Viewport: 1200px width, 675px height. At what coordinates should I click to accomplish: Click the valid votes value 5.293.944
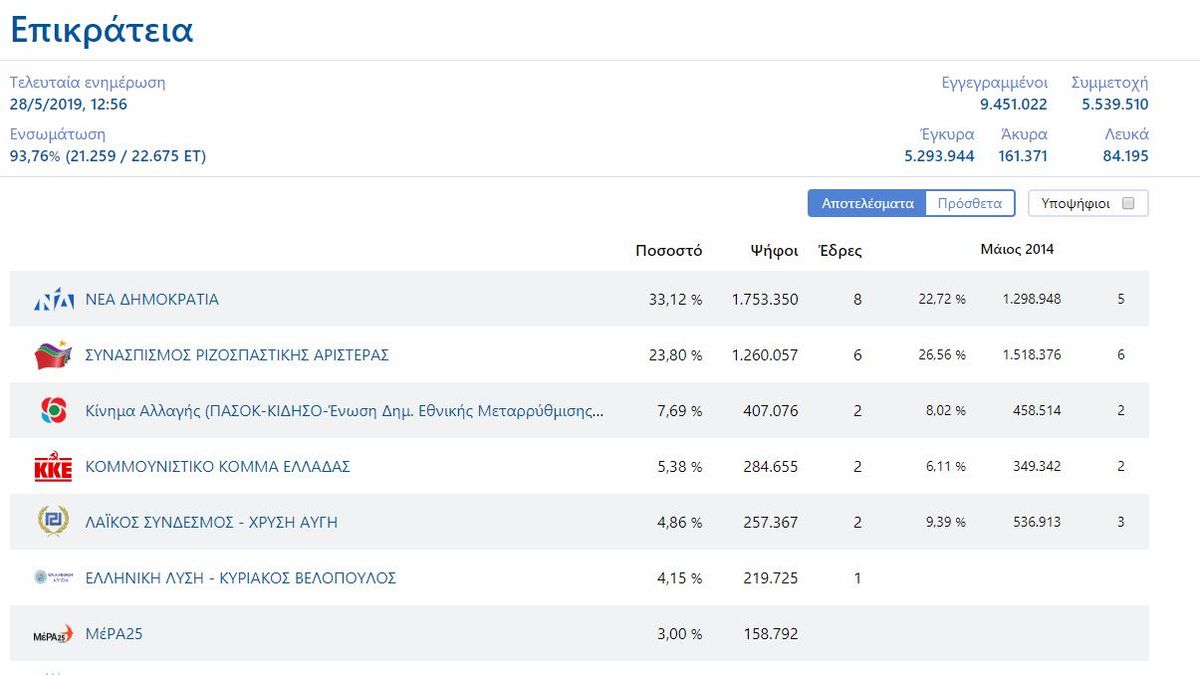[939, 156]
